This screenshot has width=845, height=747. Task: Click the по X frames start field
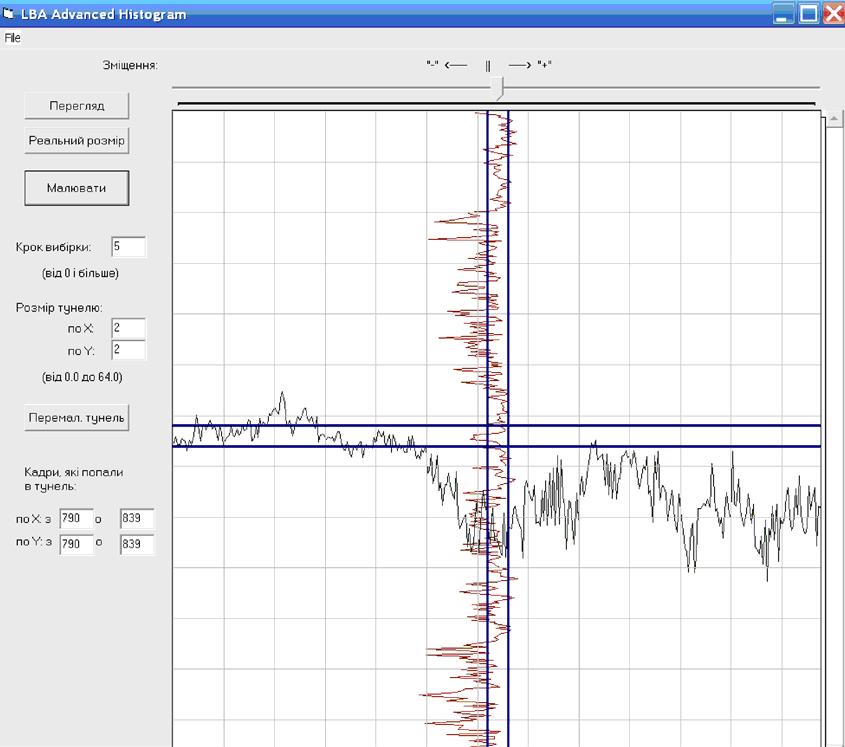coord(76,518)
